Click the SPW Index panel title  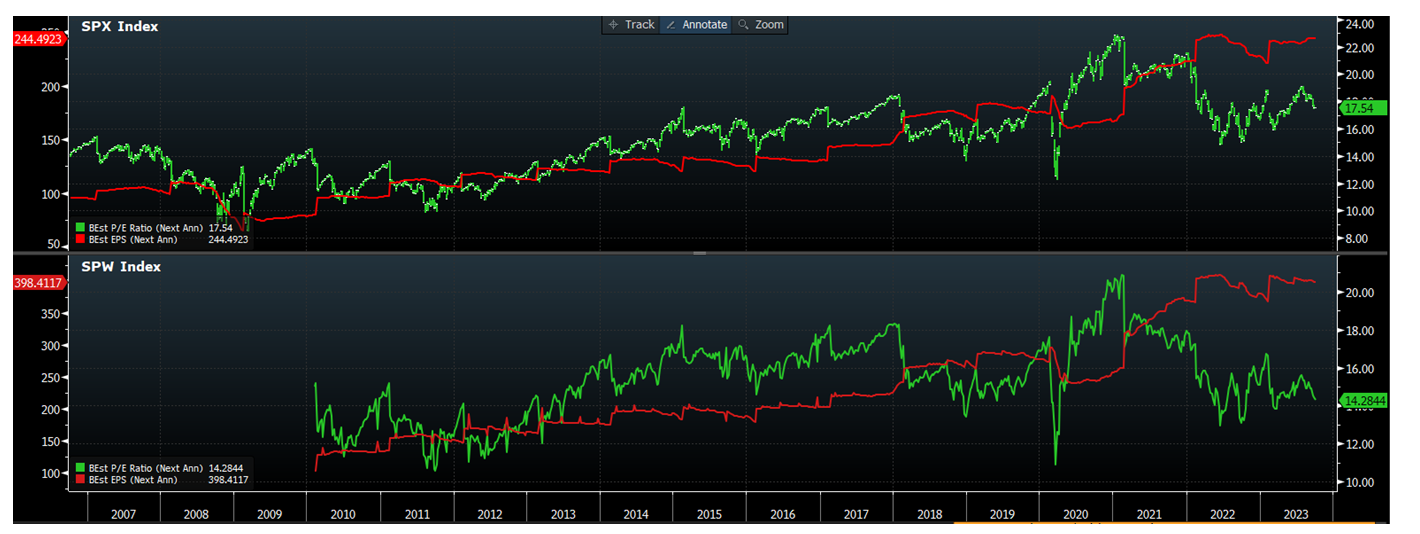[121, 267]
